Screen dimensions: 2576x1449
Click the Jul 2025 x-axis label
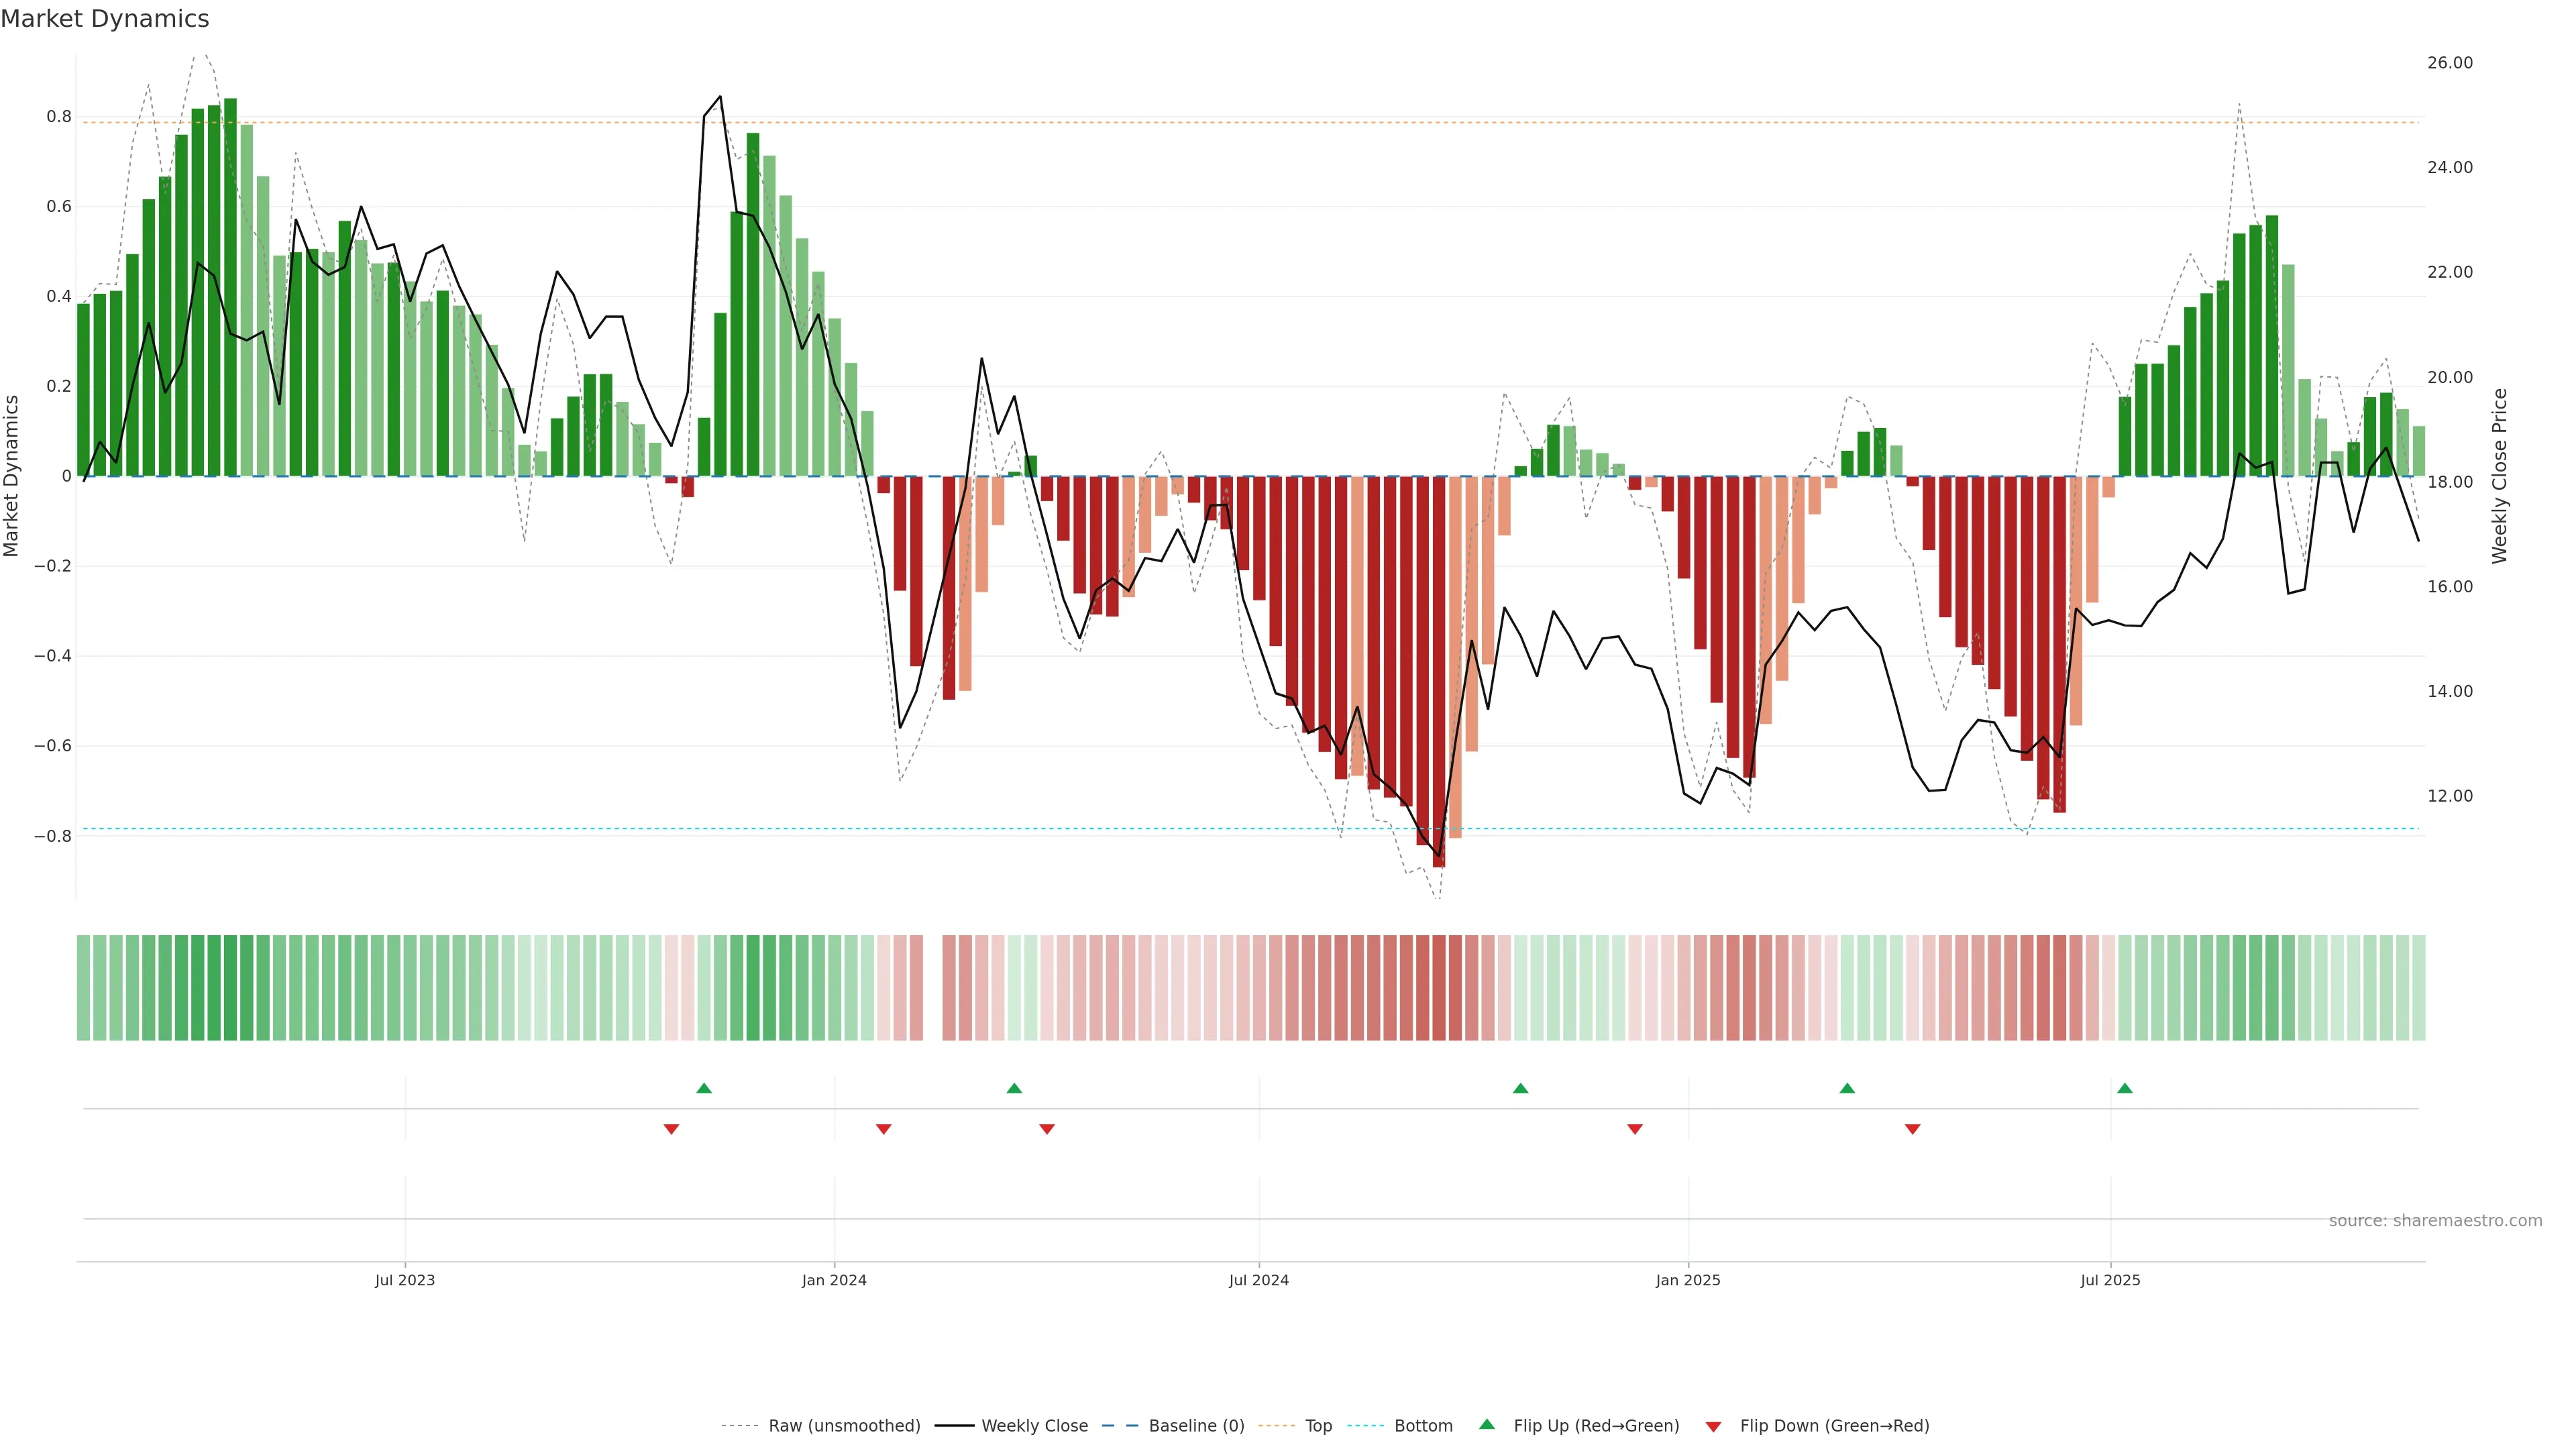tap(2110, 1280)
